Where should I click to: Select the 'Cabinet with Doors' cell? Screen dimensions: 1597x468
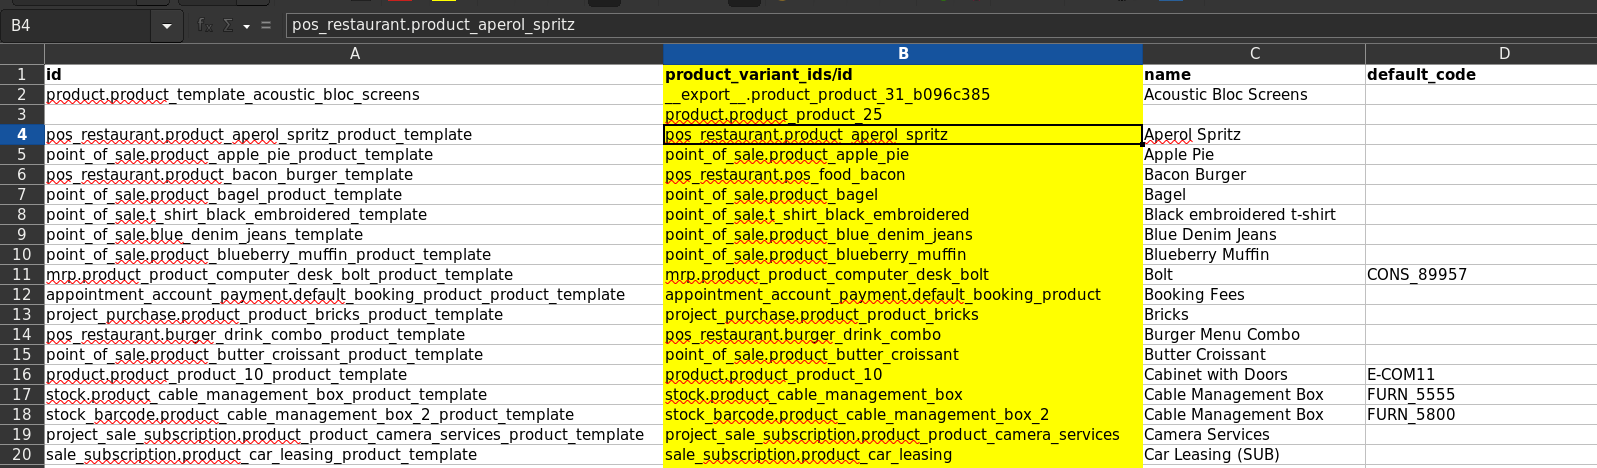[1254, 374]
